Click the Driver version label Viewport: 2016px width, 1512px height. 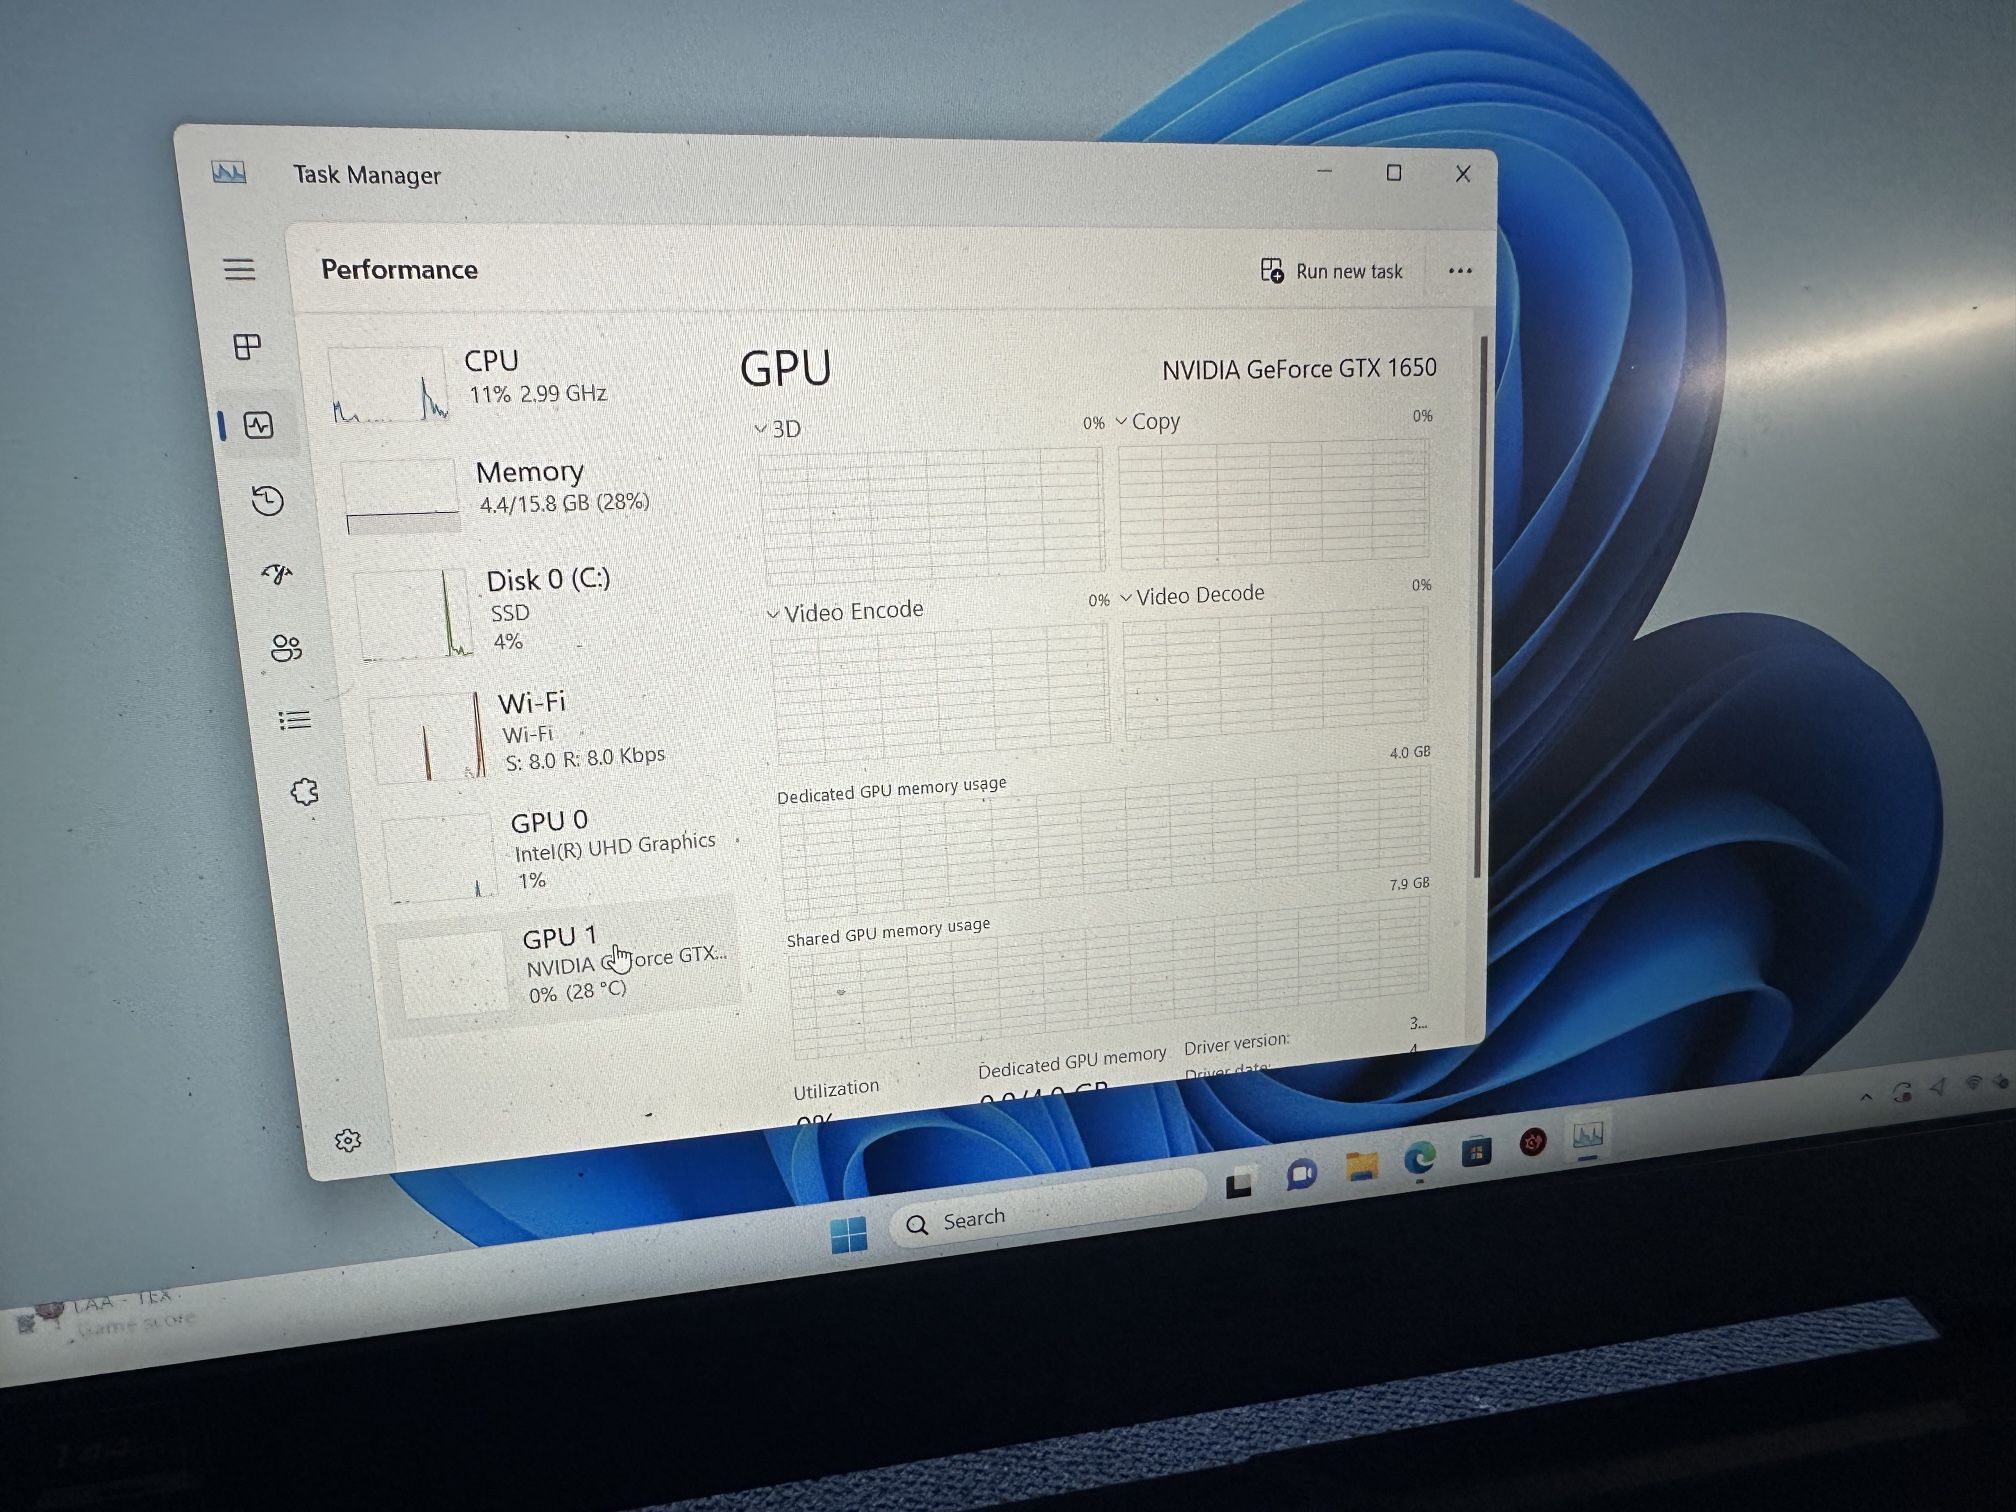(x=1237, y=1044)
